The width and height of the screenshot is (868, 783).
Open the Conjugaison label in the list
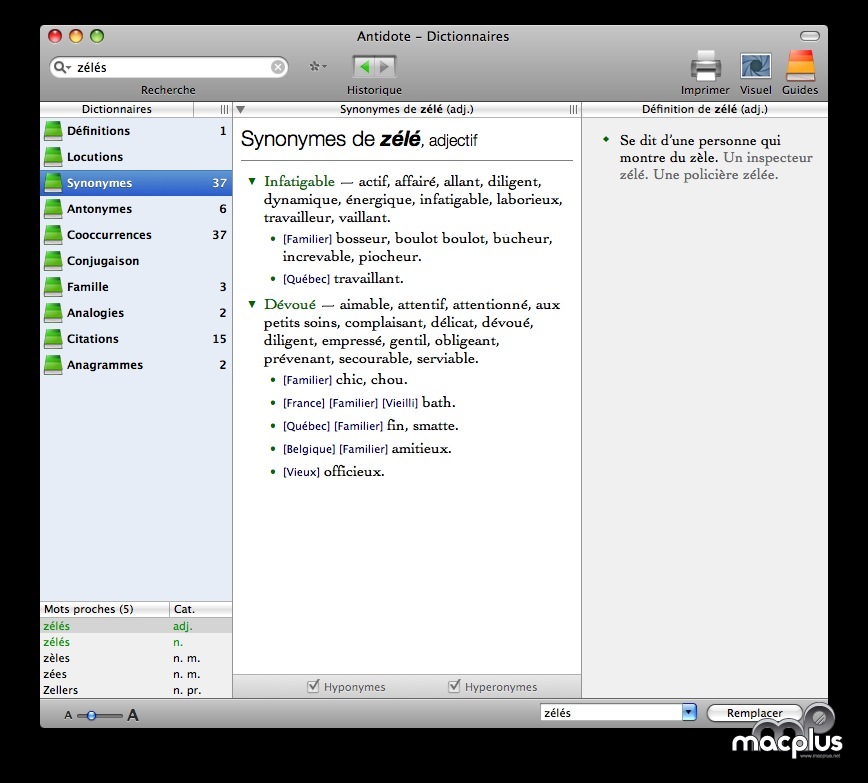click(x=103, y=261)
